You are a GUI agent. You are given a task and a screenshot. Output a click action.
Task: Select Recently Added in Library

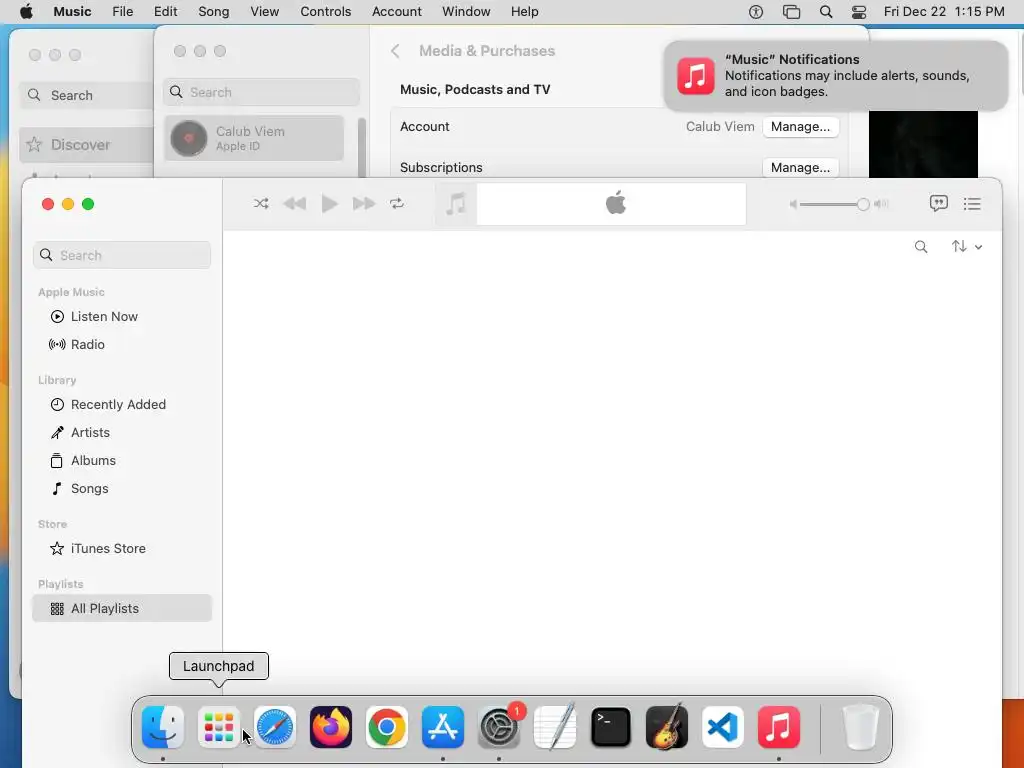[x=122, y=405]
